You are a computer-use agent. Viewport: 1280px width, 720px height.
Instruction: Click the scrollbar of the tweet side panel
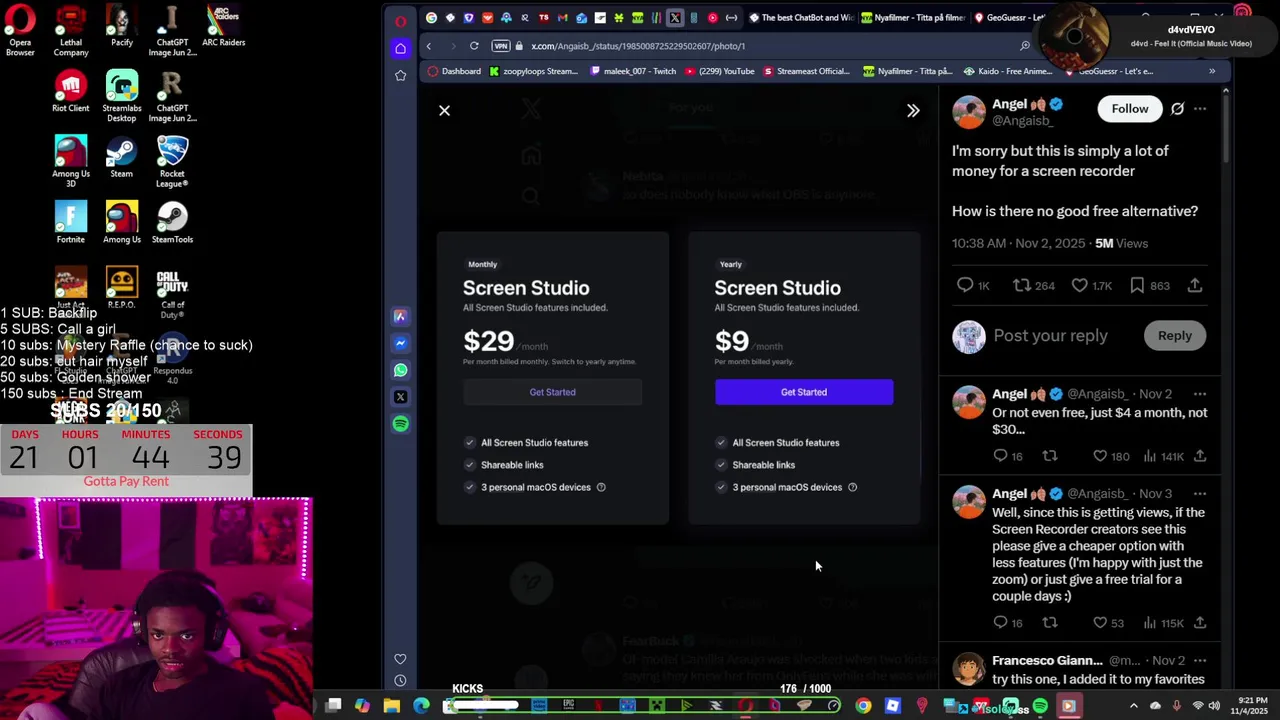tap(1225, 130)
